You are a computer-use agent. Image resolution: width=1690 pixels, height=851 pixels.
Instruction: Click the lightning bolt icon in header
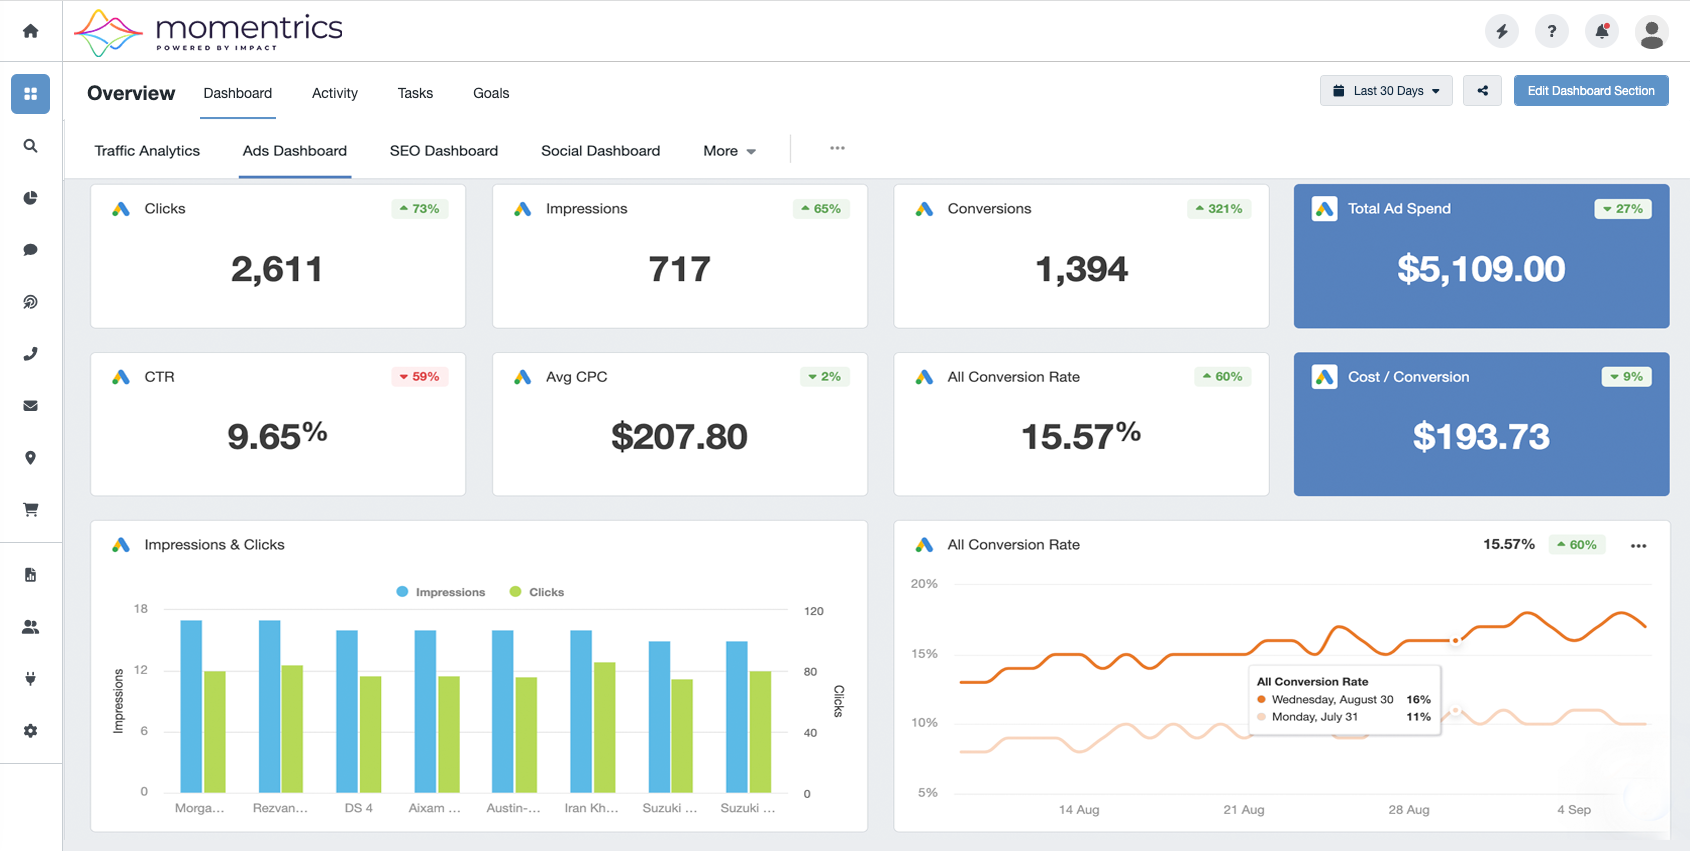1502,32
